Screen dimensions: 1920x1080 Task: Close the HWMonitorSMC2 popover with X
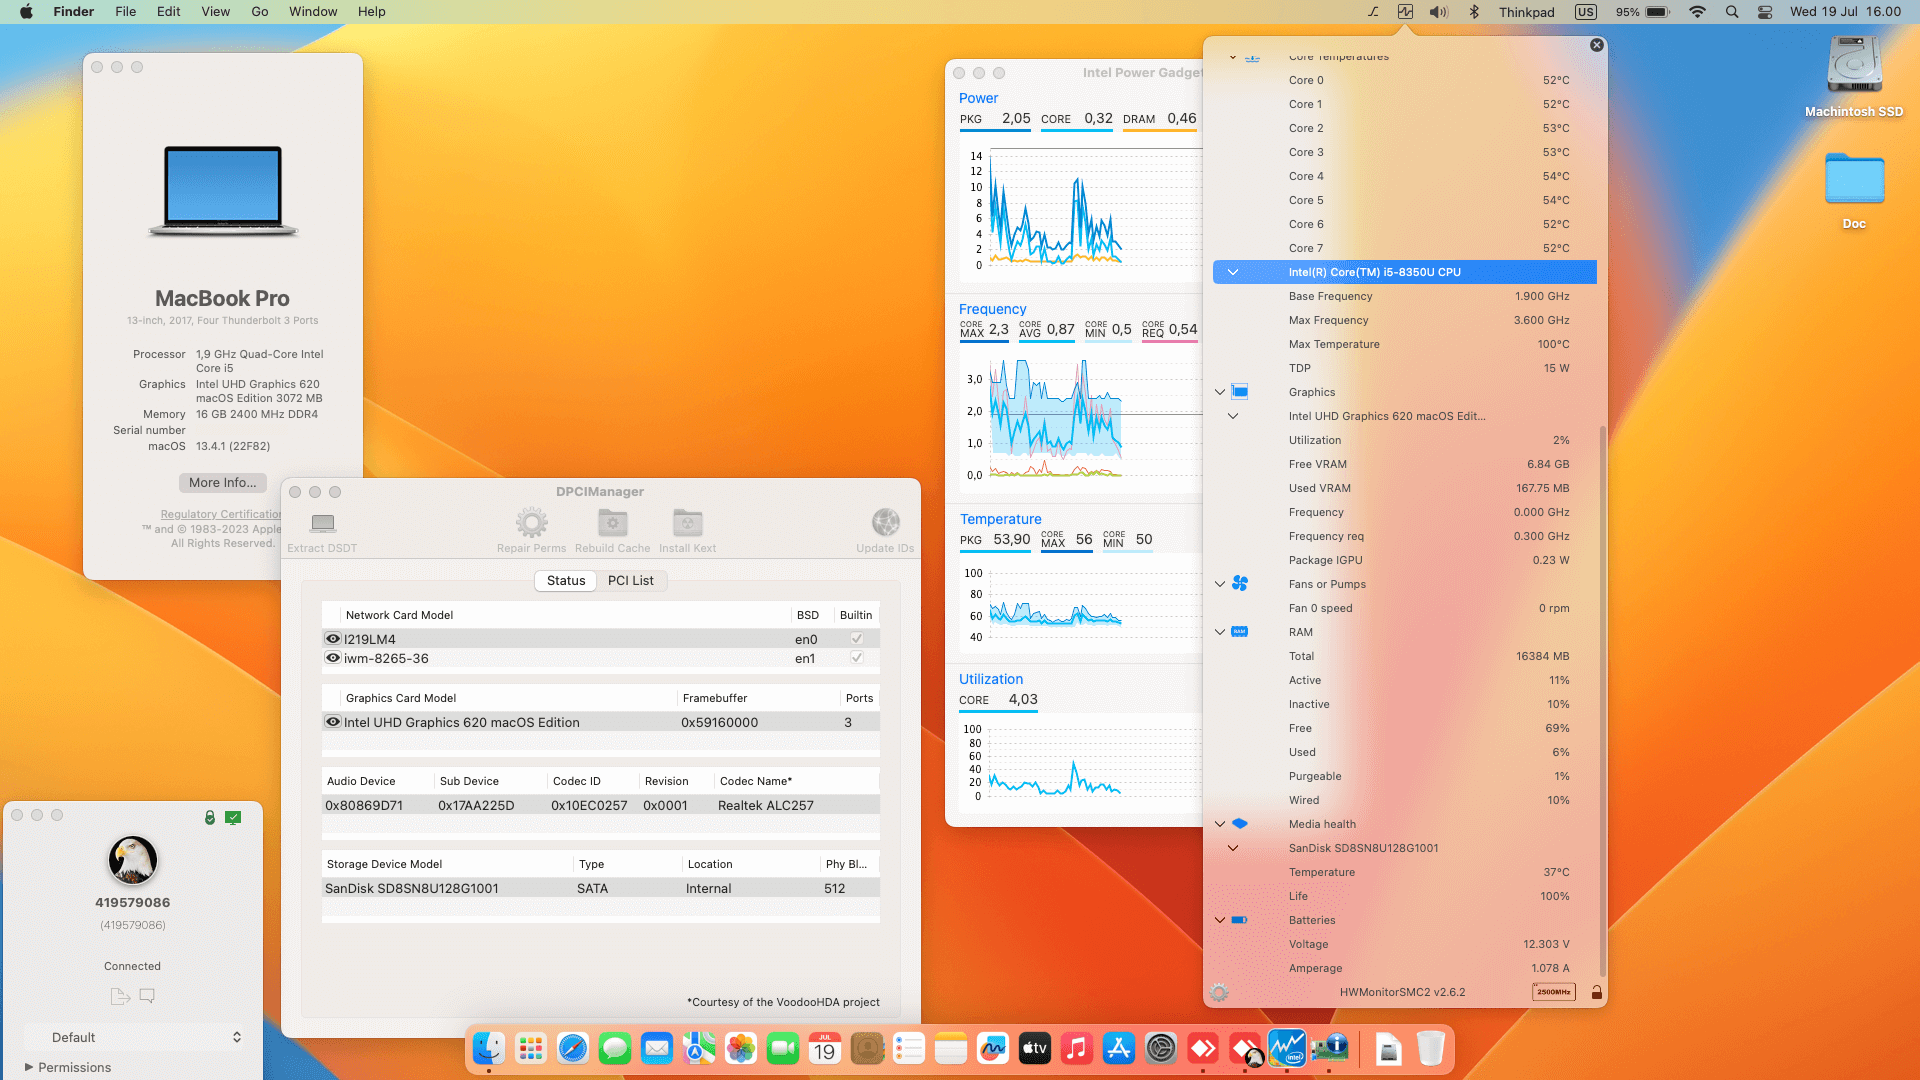tap(1596, 45)
